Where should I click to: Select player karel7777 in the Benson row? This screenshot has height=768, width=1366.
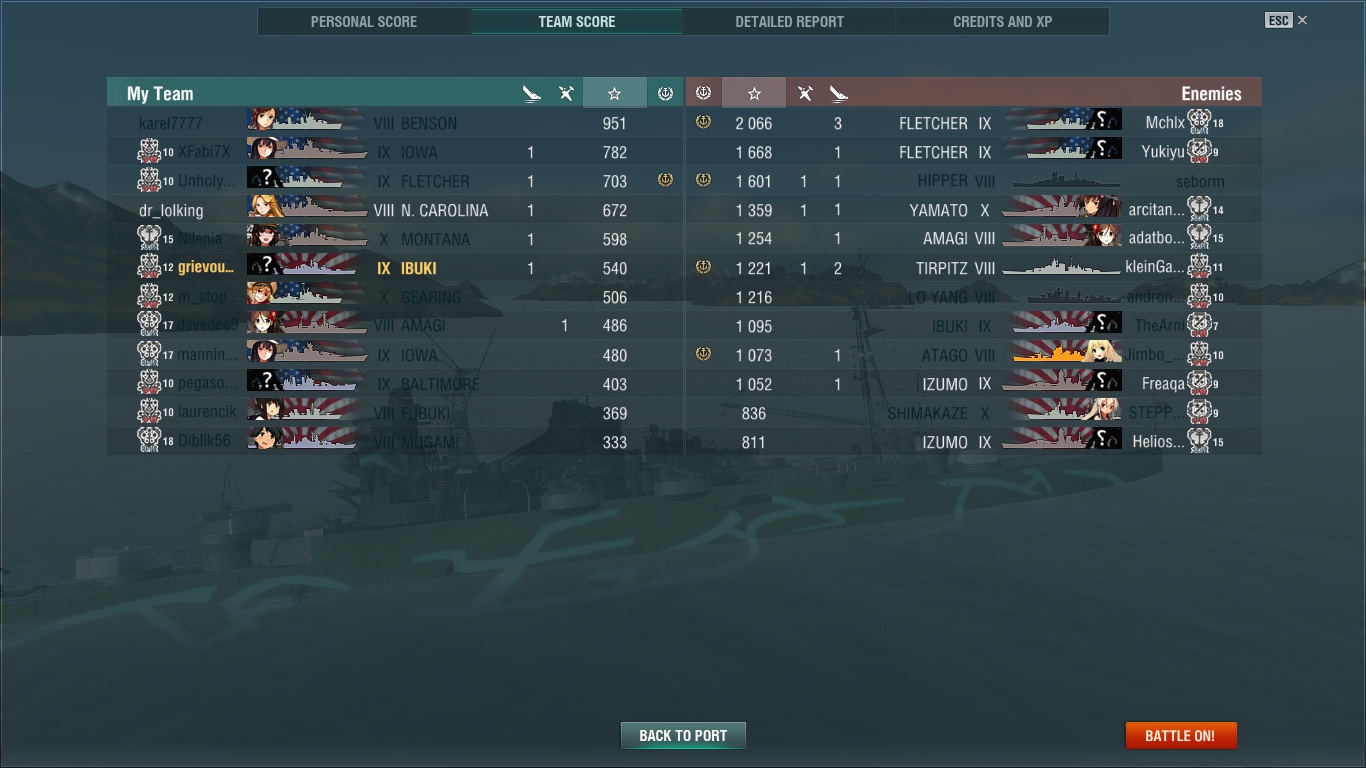(x=171, y=123)
